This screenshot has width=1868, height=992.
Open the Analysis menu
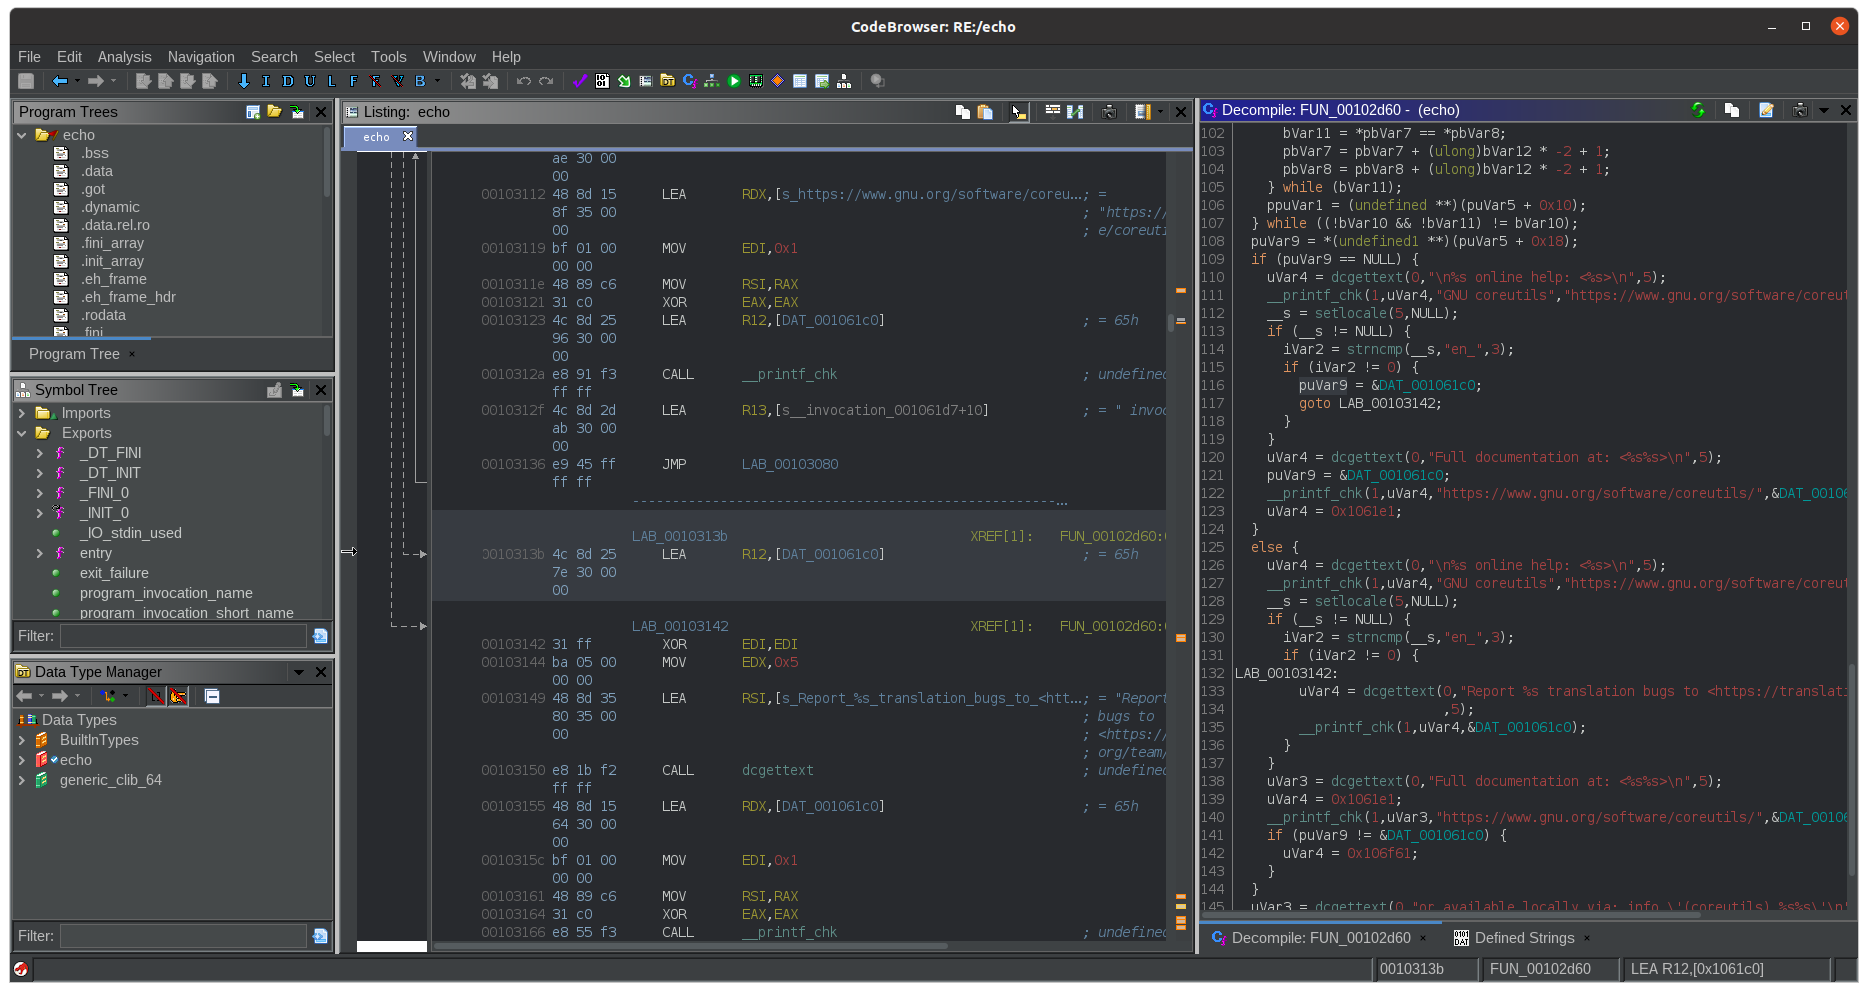124,57
